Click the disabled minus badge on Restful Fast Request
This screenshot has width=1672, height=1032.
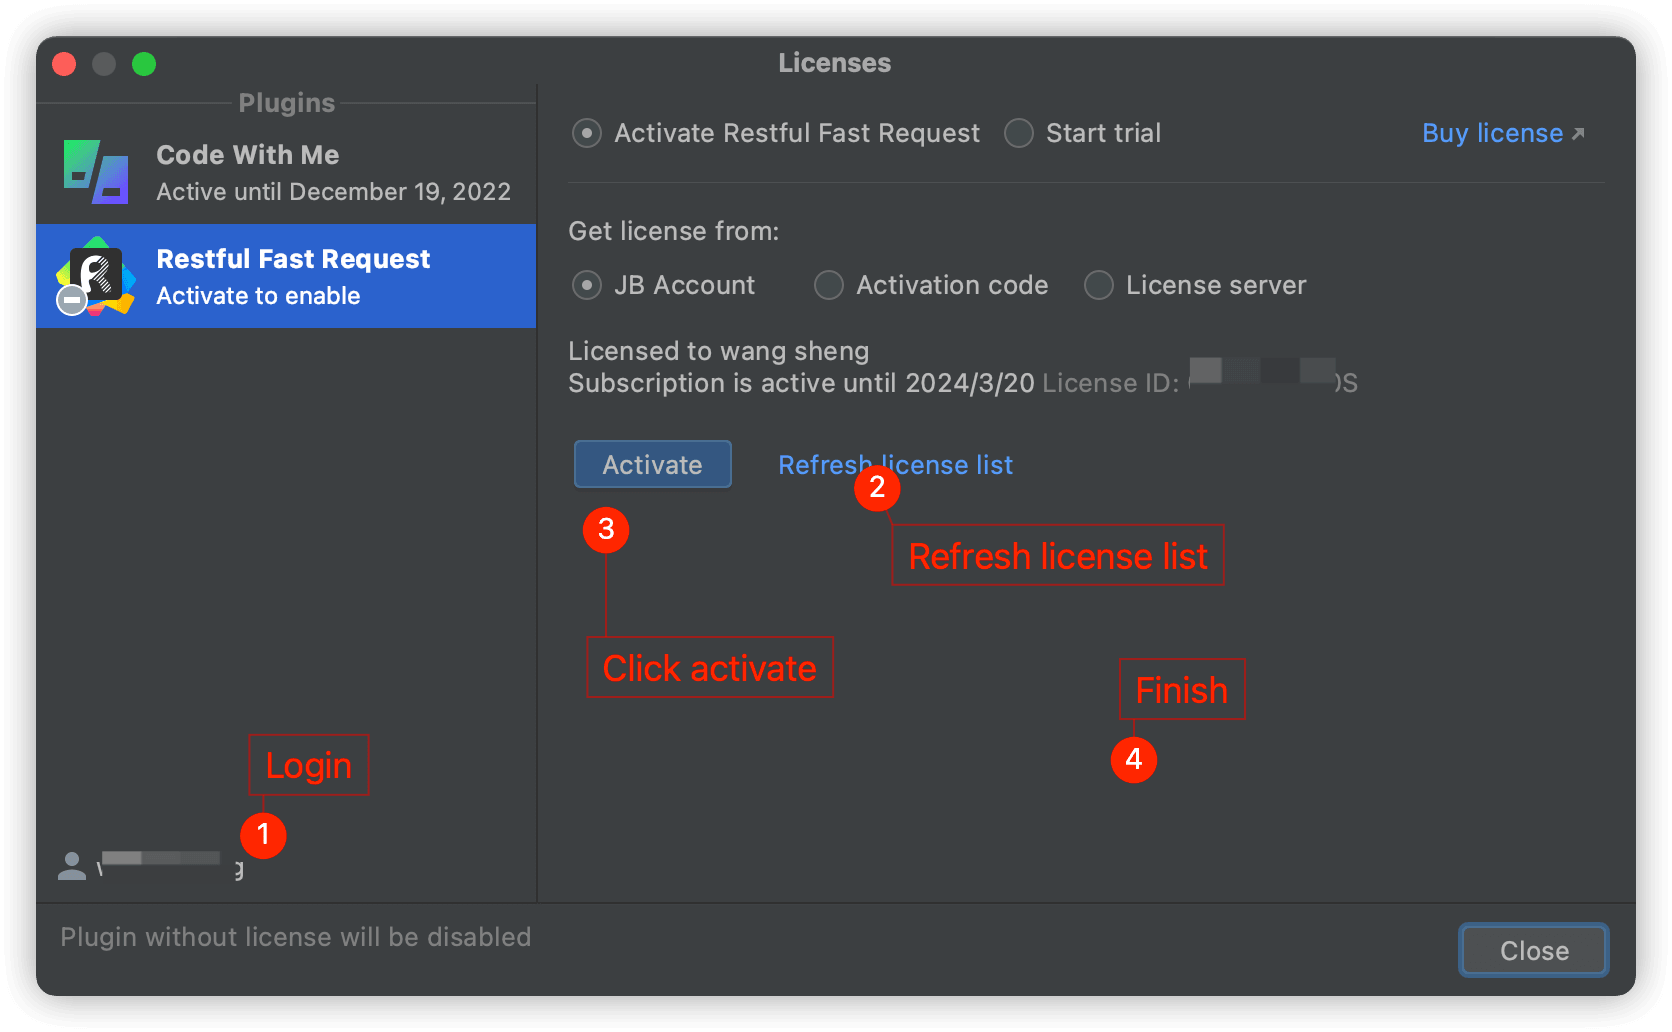point(72,299)
